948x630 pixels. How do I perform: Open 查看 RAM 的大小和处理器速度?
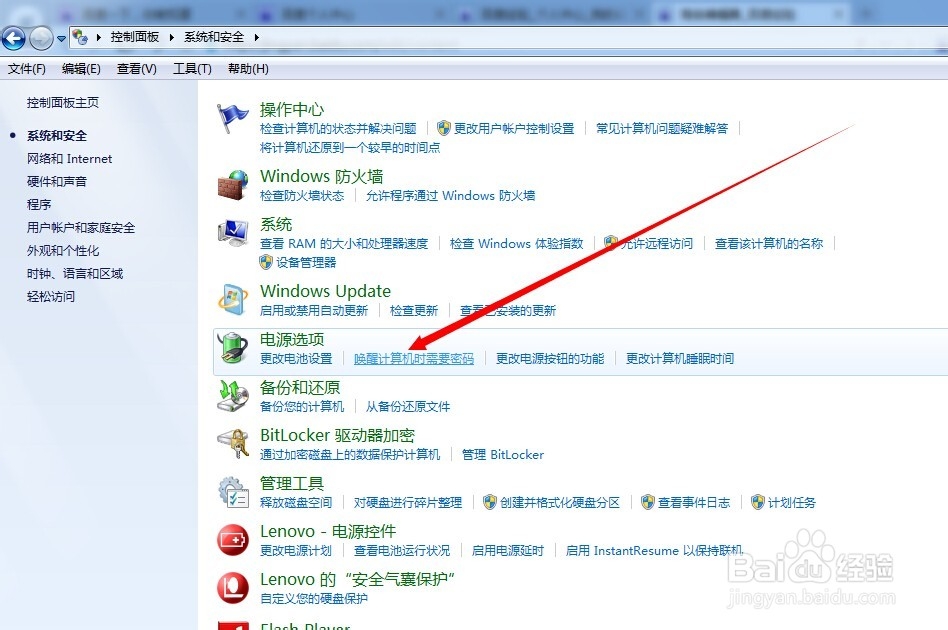[x=343, y=244]
